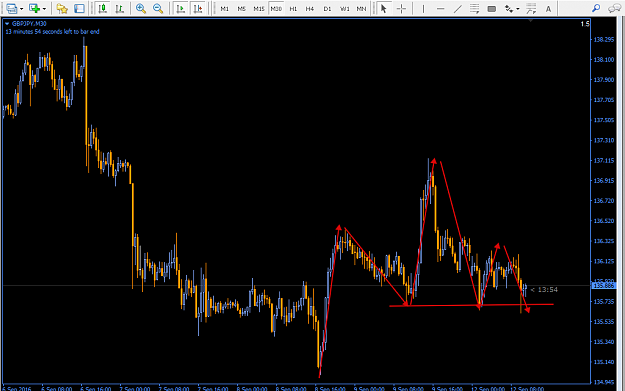Screen dimensions: 625x391
Task: Click price axis label 136.125
Action: point(604,261)
